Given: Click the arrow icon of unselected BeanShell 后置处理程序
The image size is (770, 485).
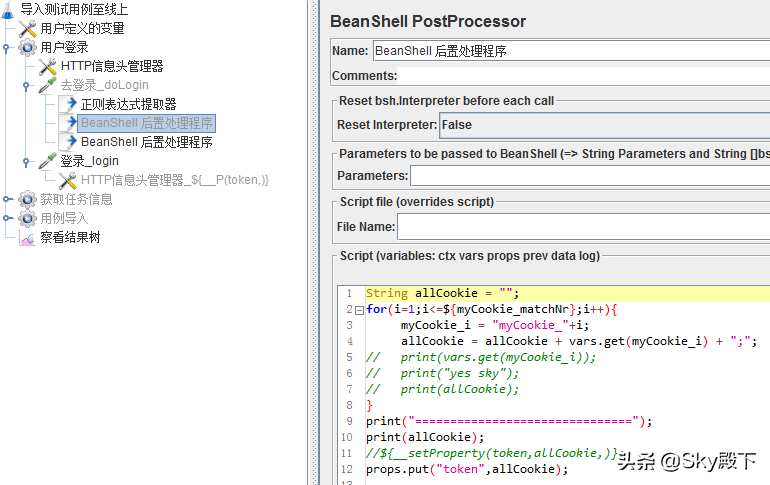Looking at the screenshot, I should (68, 142).
